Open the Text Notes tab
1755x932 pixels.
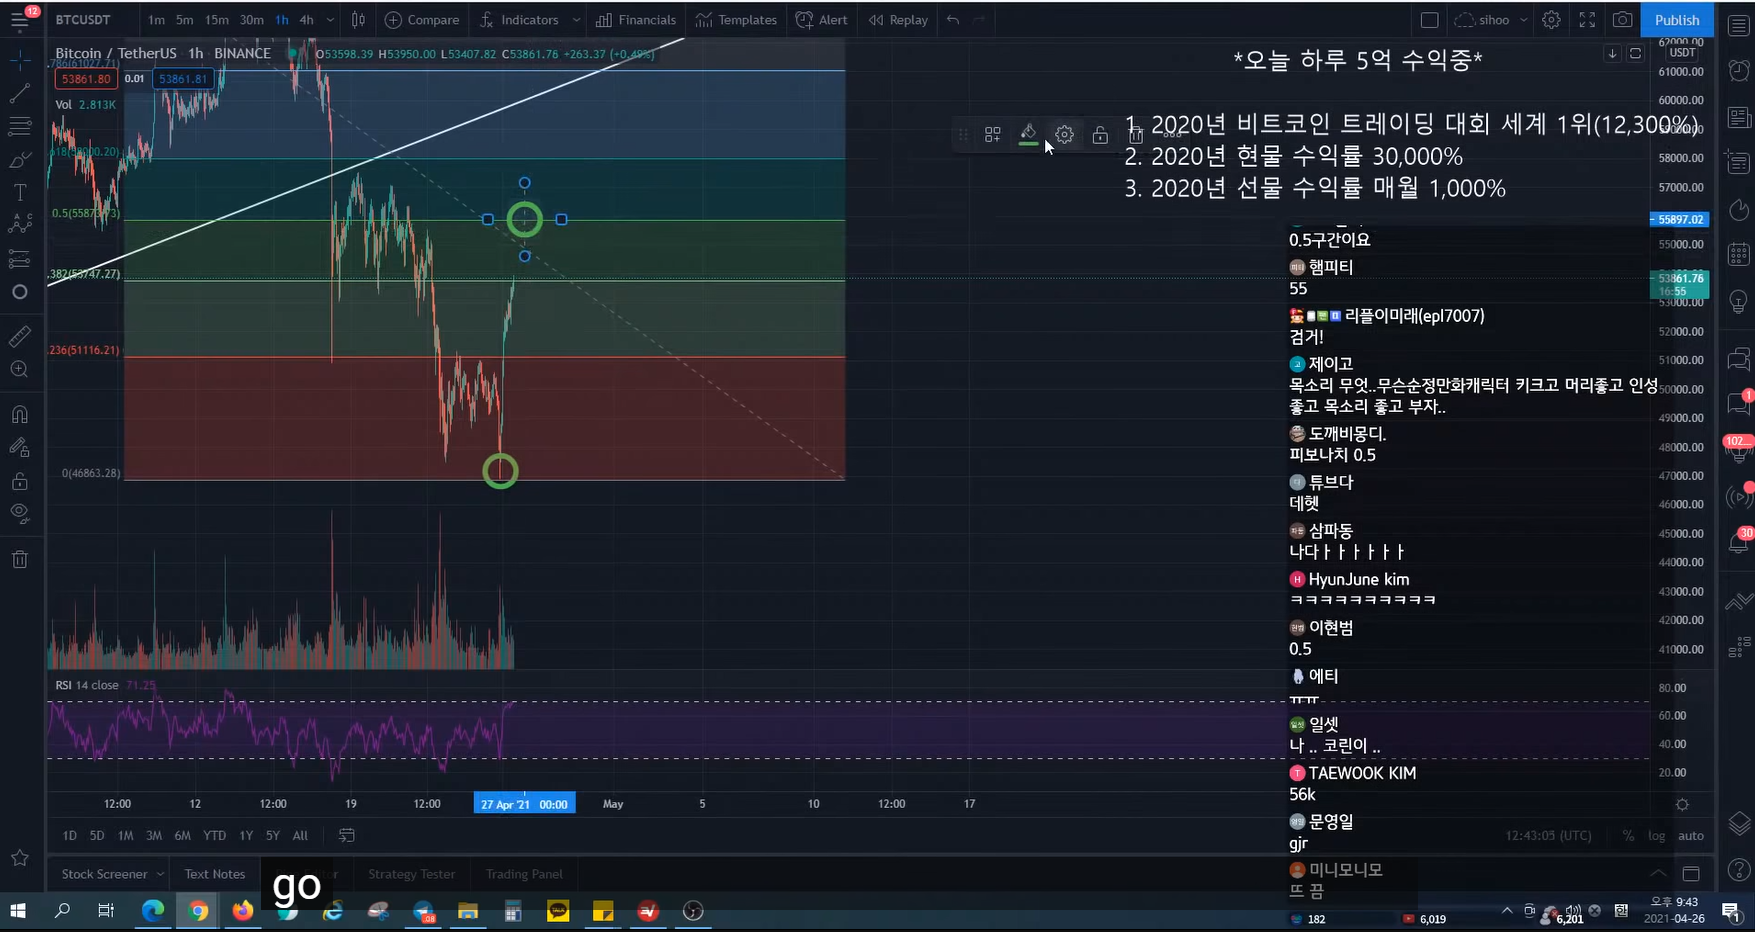coord(214,874)
